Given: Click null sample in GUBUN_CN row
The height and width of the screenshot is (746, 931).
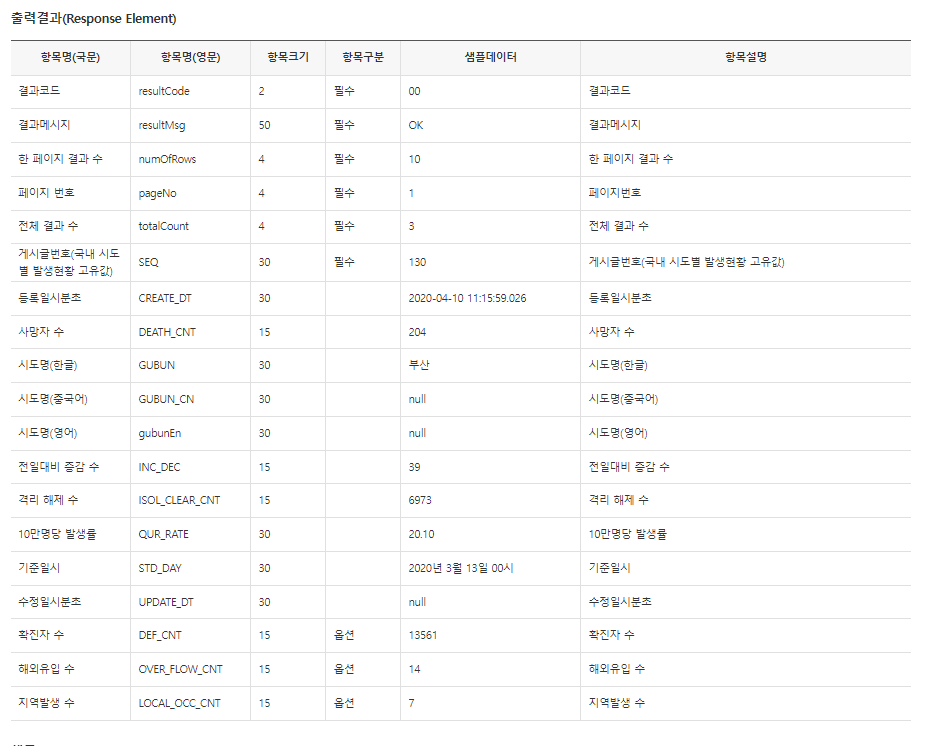Looking at the screenshot, I should click(x=417, y=399).
